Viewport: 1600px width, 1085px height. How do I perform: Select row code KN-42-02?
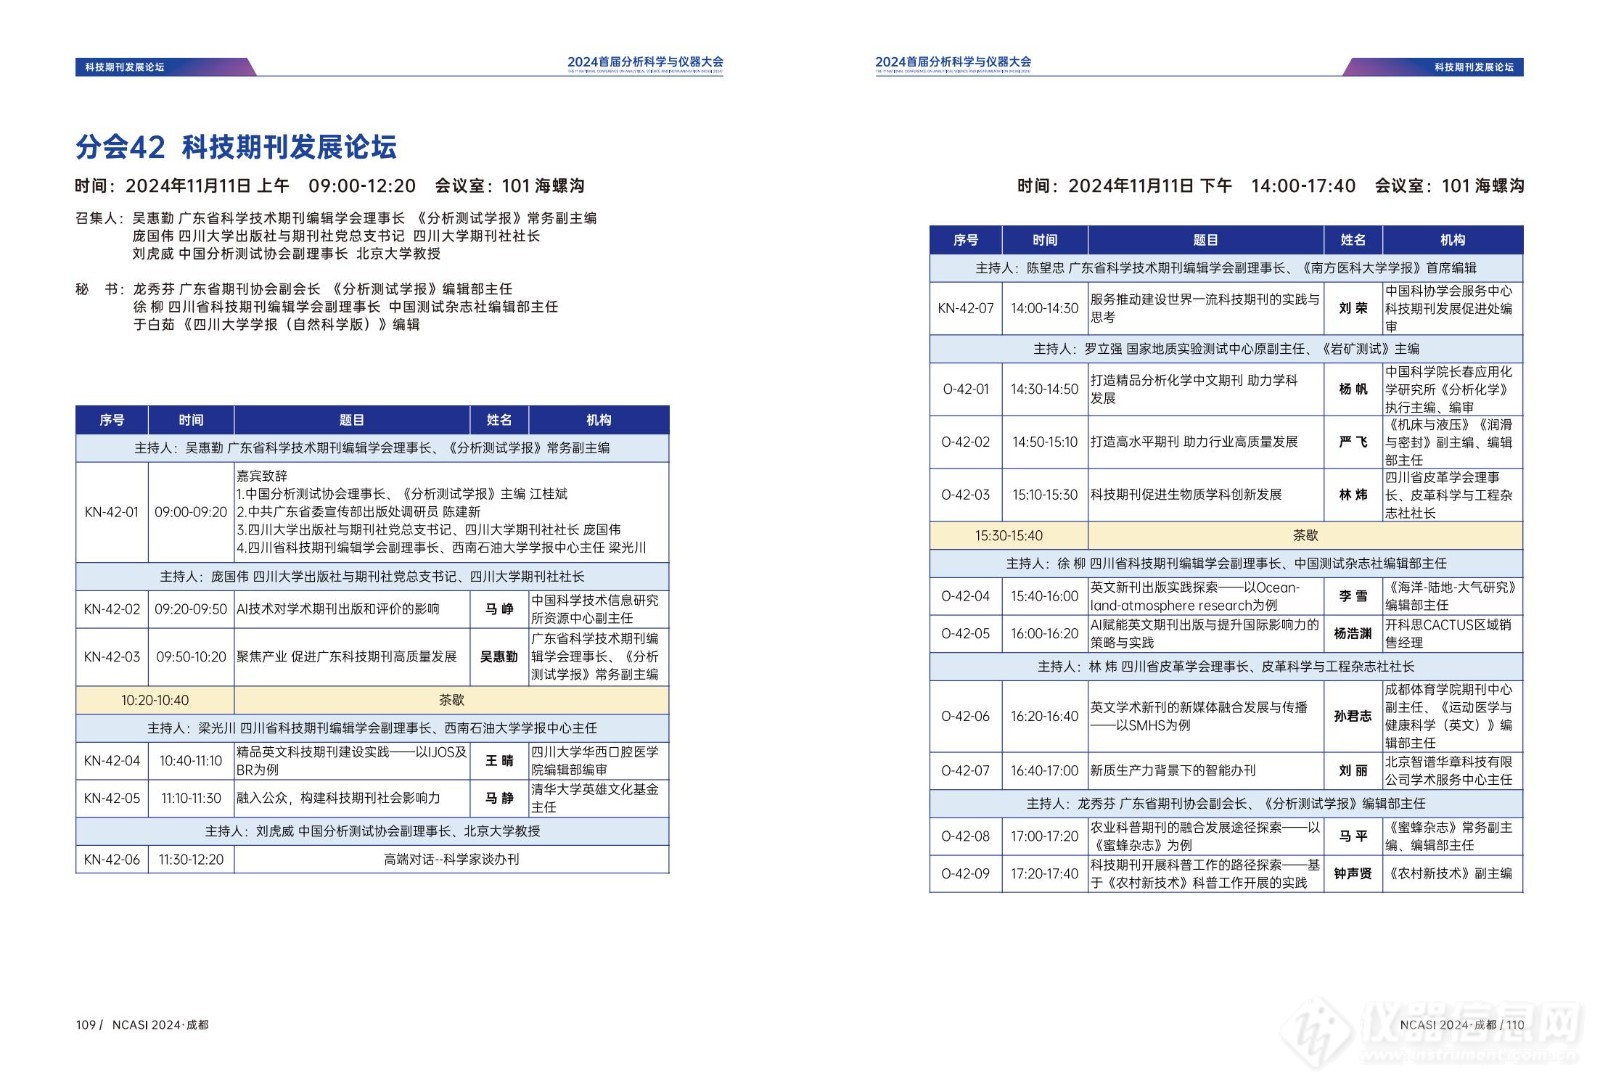(112, 609)
